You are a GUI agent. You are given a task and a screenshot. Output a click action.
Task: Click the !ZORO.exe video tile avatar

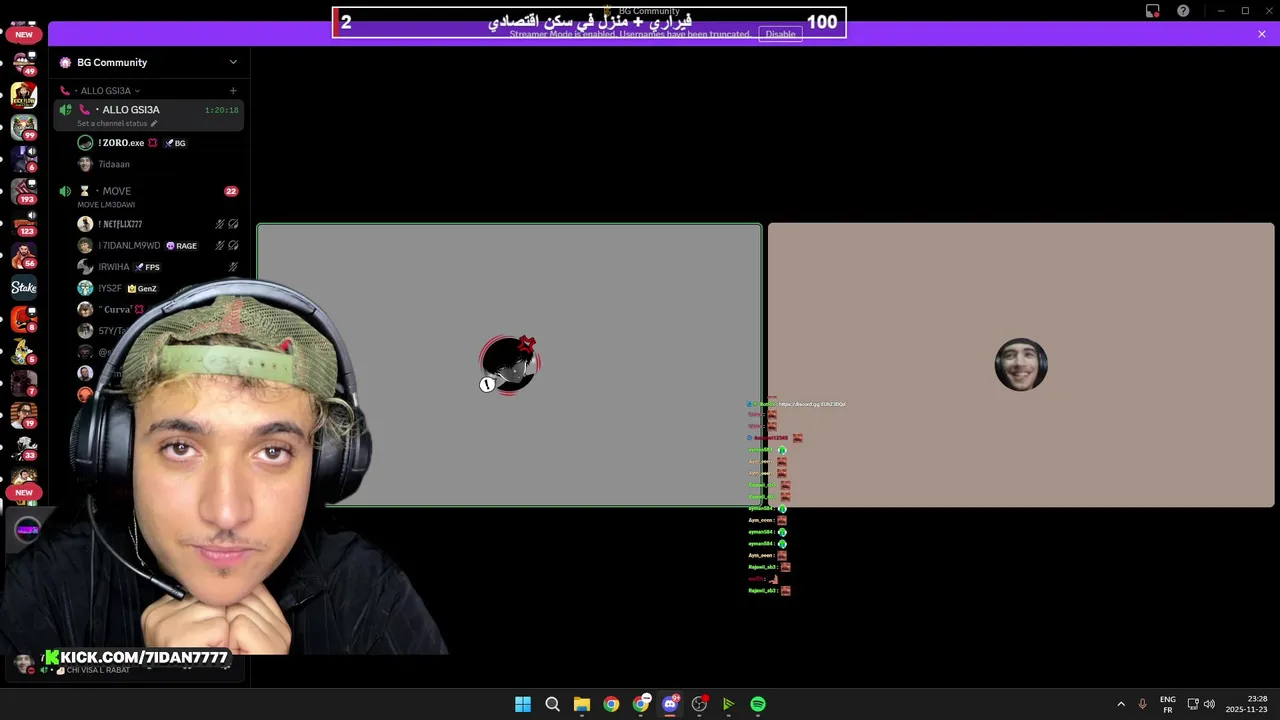[x=510, y=365]
